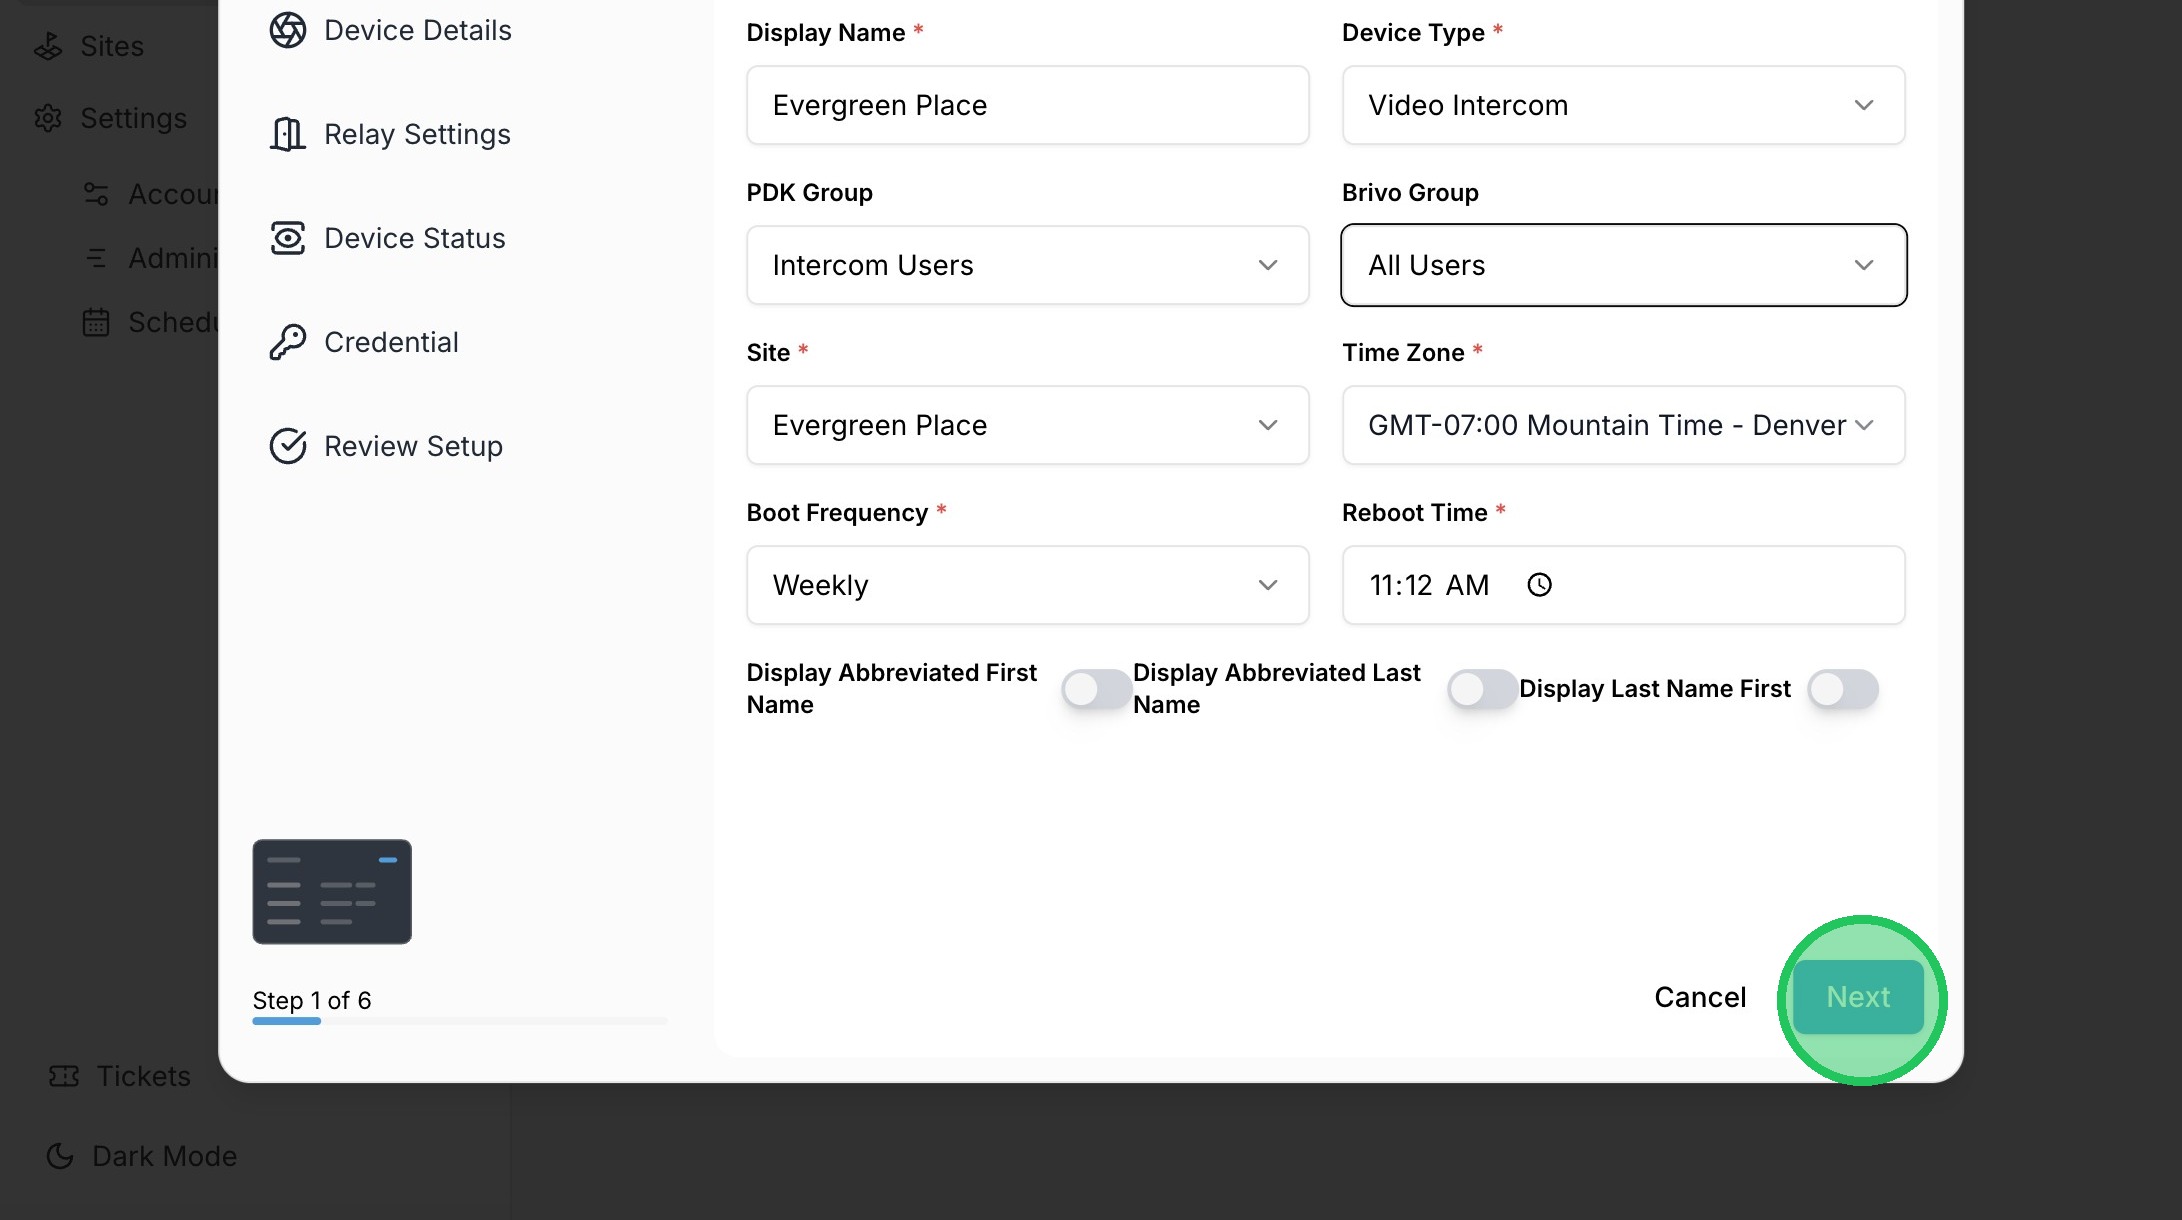Click the Review Setup checkmark icon
Image resolution: width=2182 pixels, height=1220 pixels.
pyautogui.click(x=288, y=446)
